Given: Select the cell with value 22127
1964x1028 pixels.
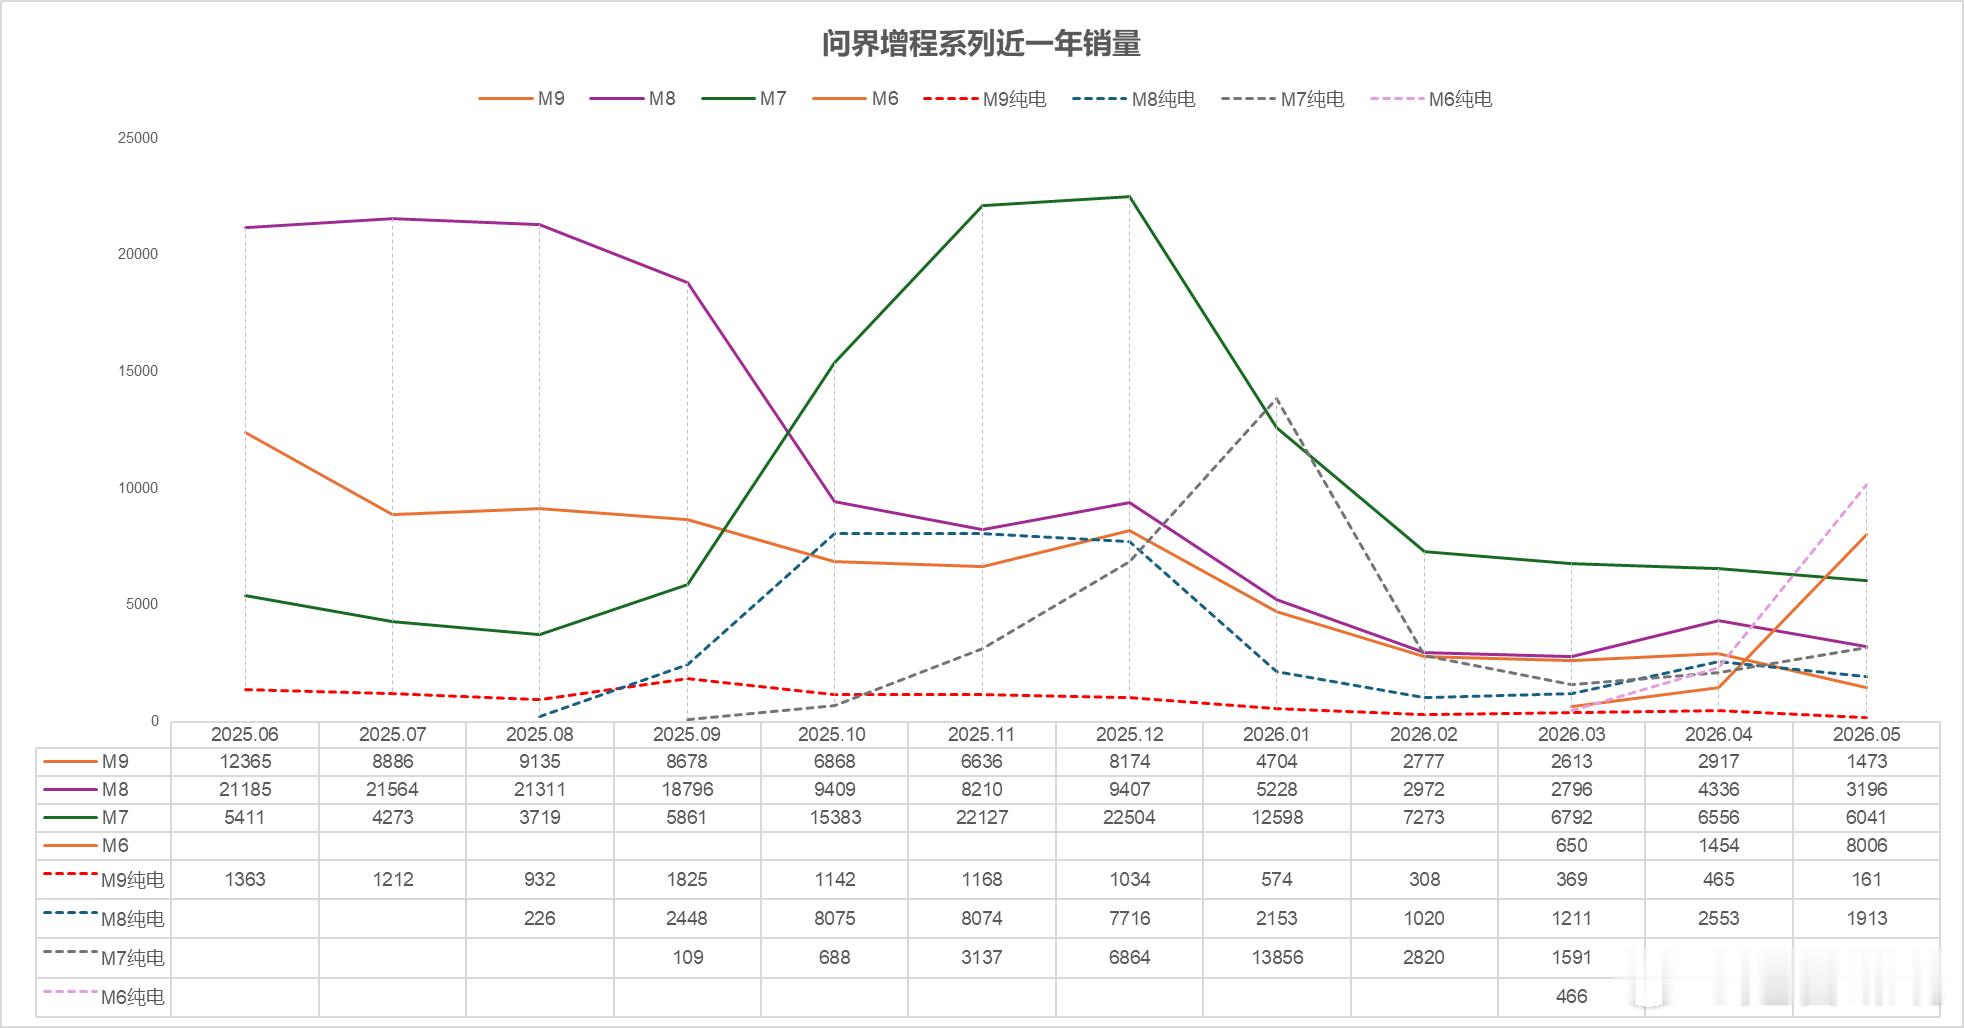Looking at the screenshot, I should 982,817.
